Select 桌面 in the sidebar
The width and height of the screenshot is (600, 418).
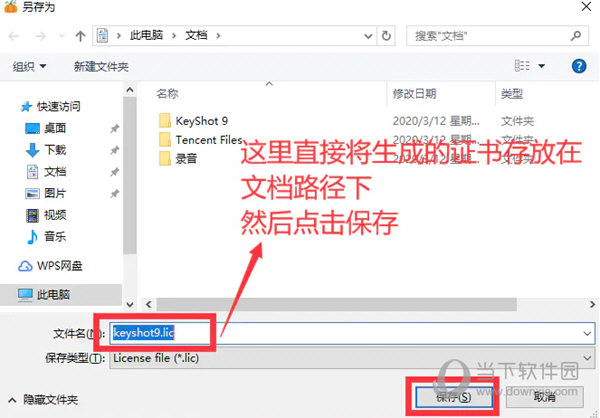click(46, 128)
